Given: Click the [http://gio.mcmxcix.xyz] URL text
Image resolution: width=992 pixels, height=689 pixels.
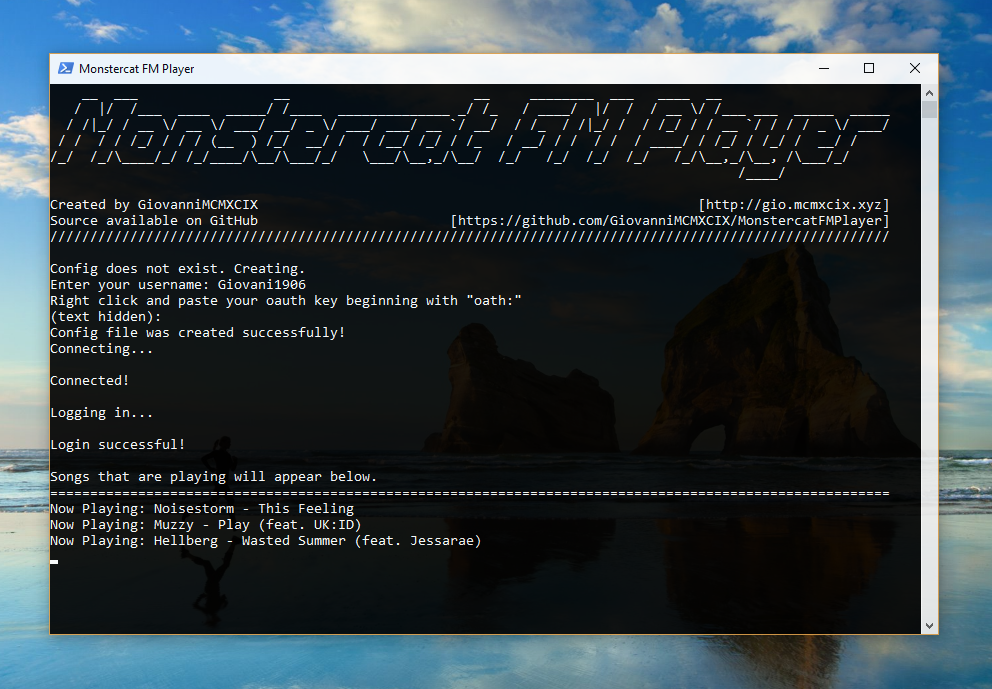Looking at the screenshot, I should 794,204.
